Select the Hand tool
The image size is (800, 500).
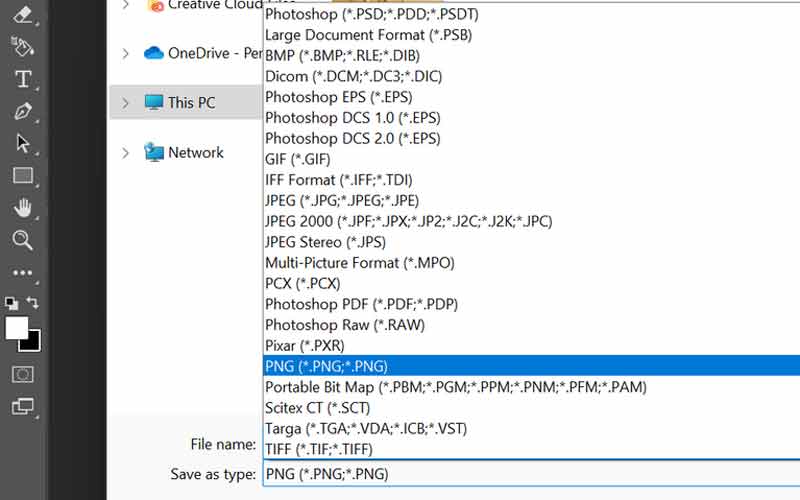coord(22,208)
